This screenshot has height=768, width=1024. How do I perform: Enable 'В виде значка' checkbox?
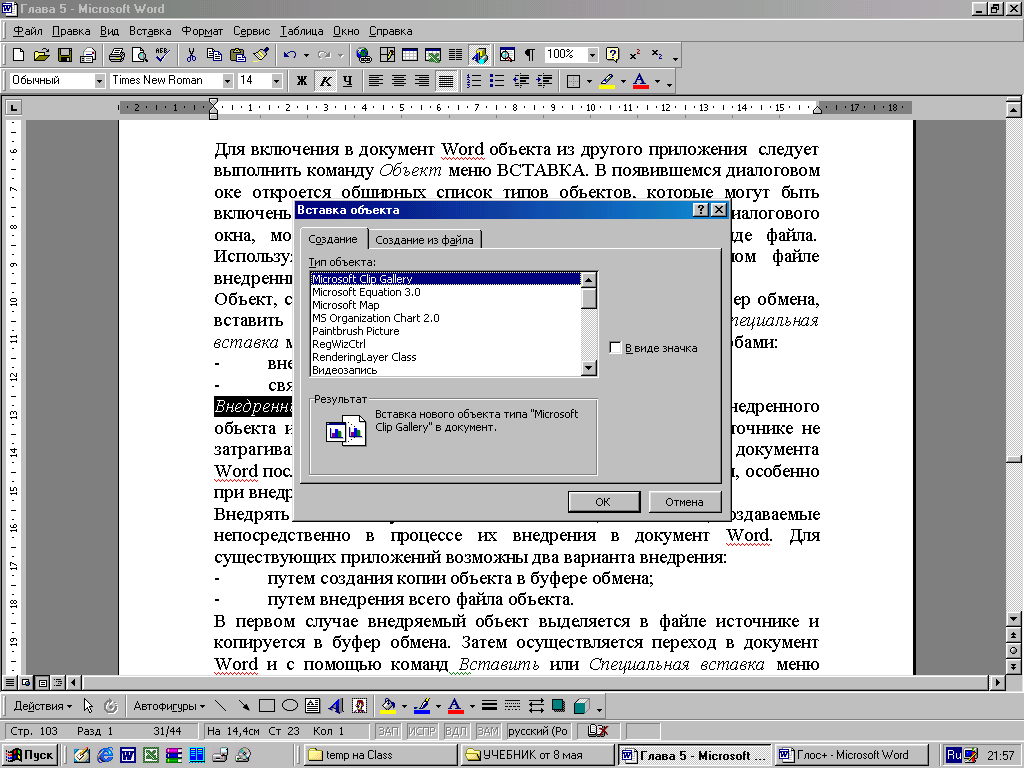tap(615, 347)
